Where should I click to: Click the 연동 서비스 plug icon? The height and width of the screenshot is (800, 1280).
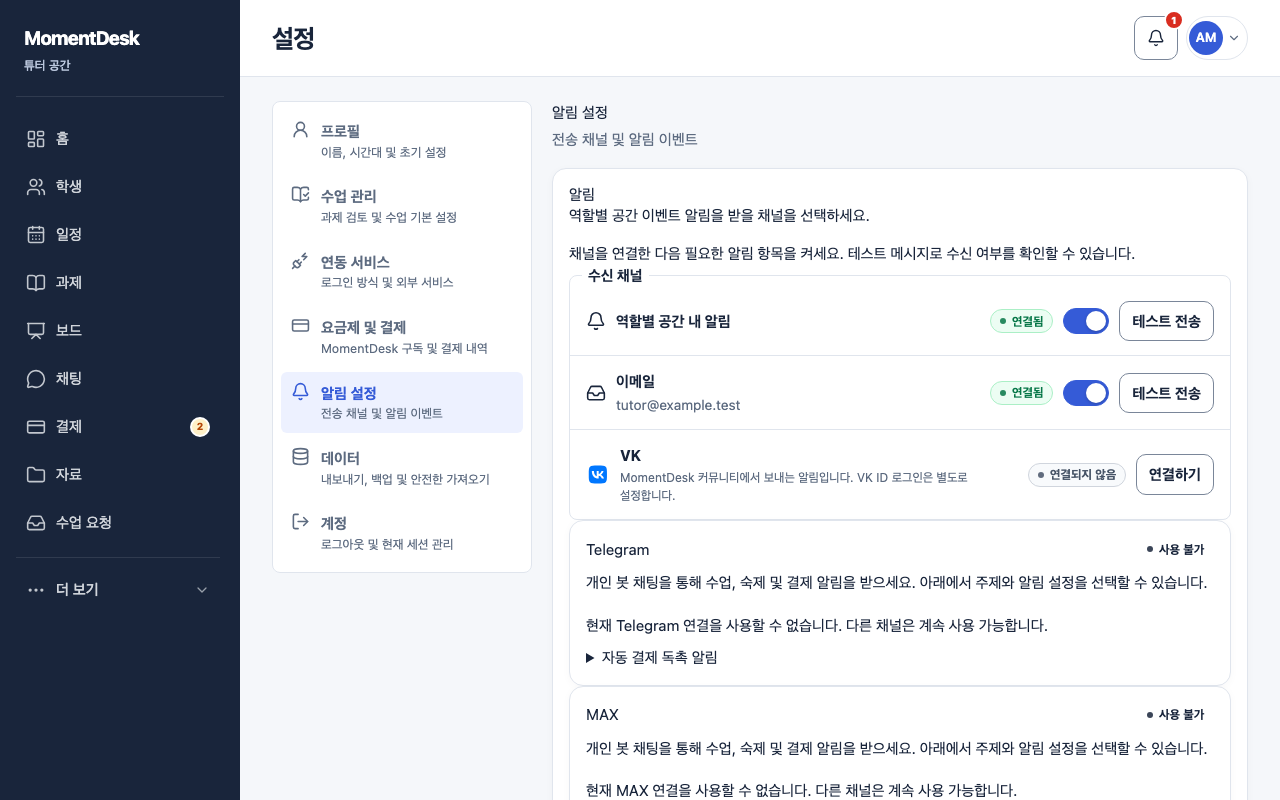300,261
